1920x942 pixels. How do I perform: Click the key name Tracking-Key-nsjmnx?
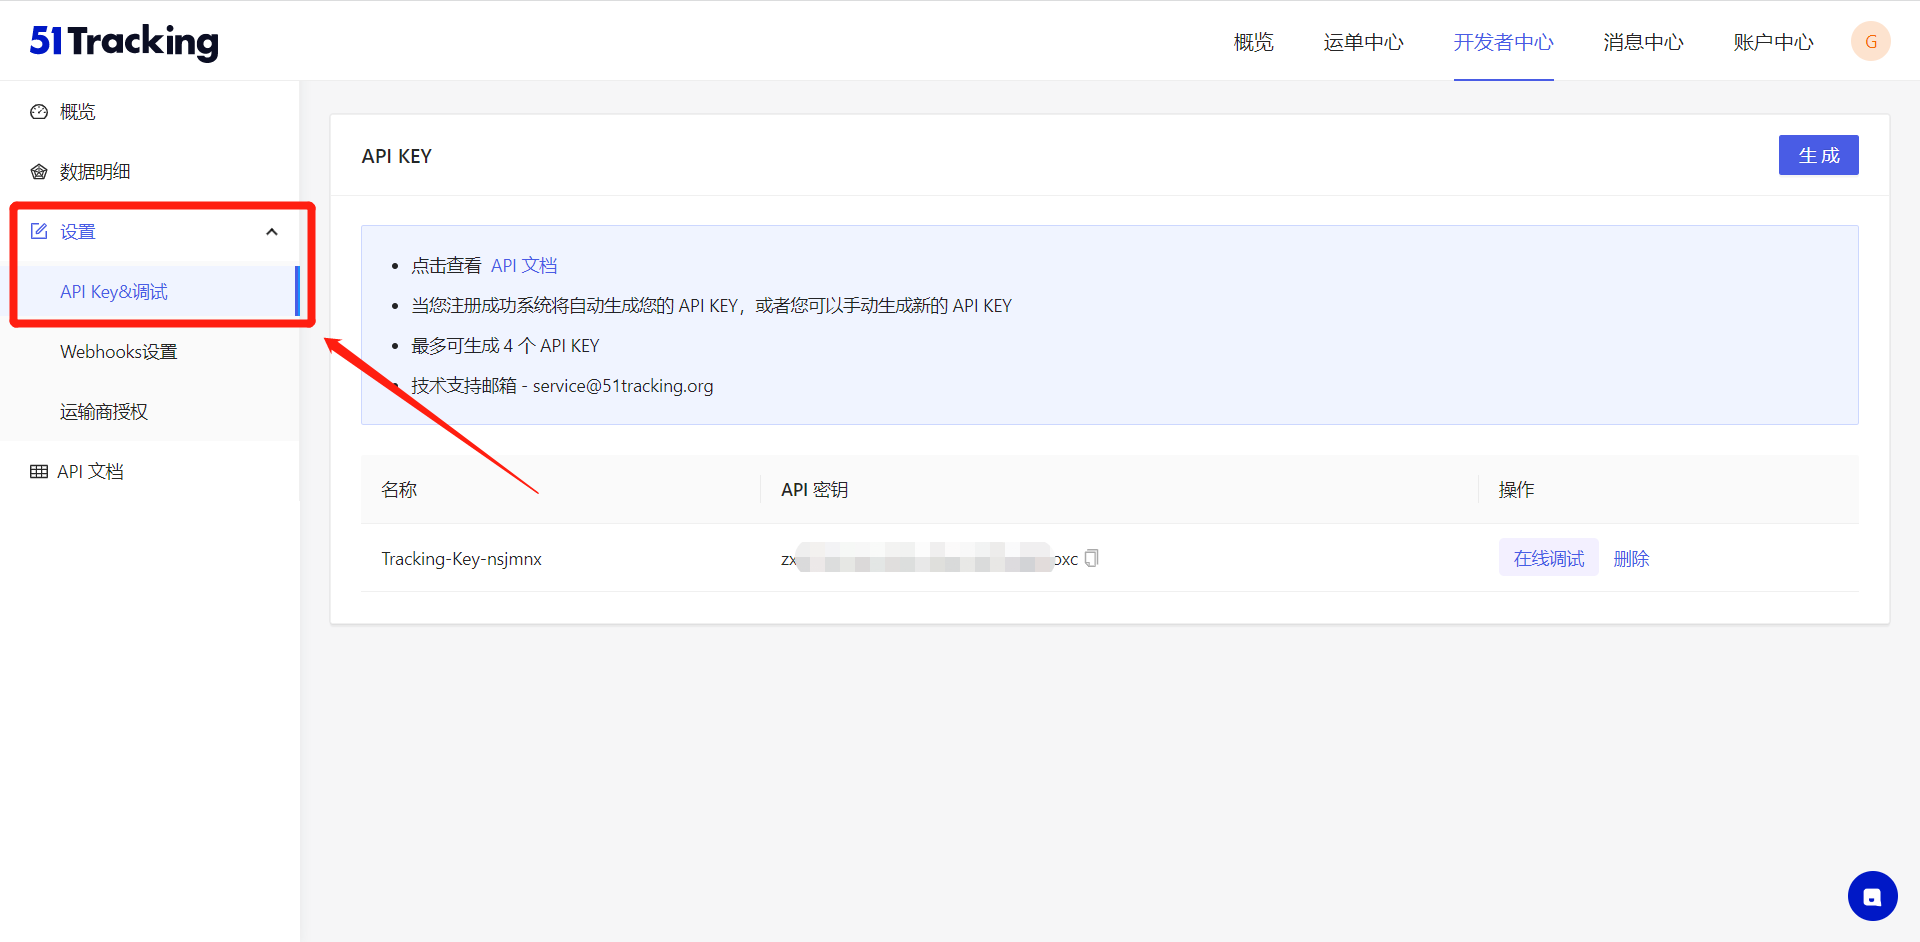(x=461, y=559)
